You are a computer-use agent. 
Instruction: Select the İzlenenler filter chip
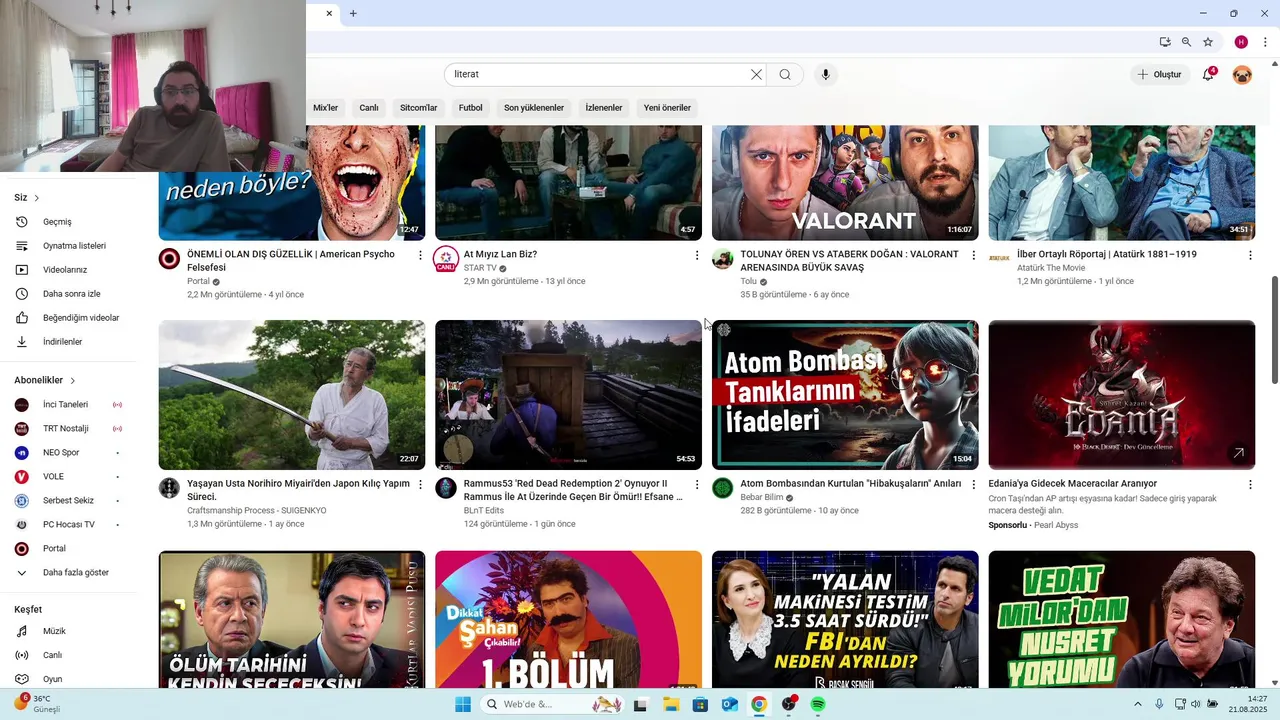(x=604, y=108)
